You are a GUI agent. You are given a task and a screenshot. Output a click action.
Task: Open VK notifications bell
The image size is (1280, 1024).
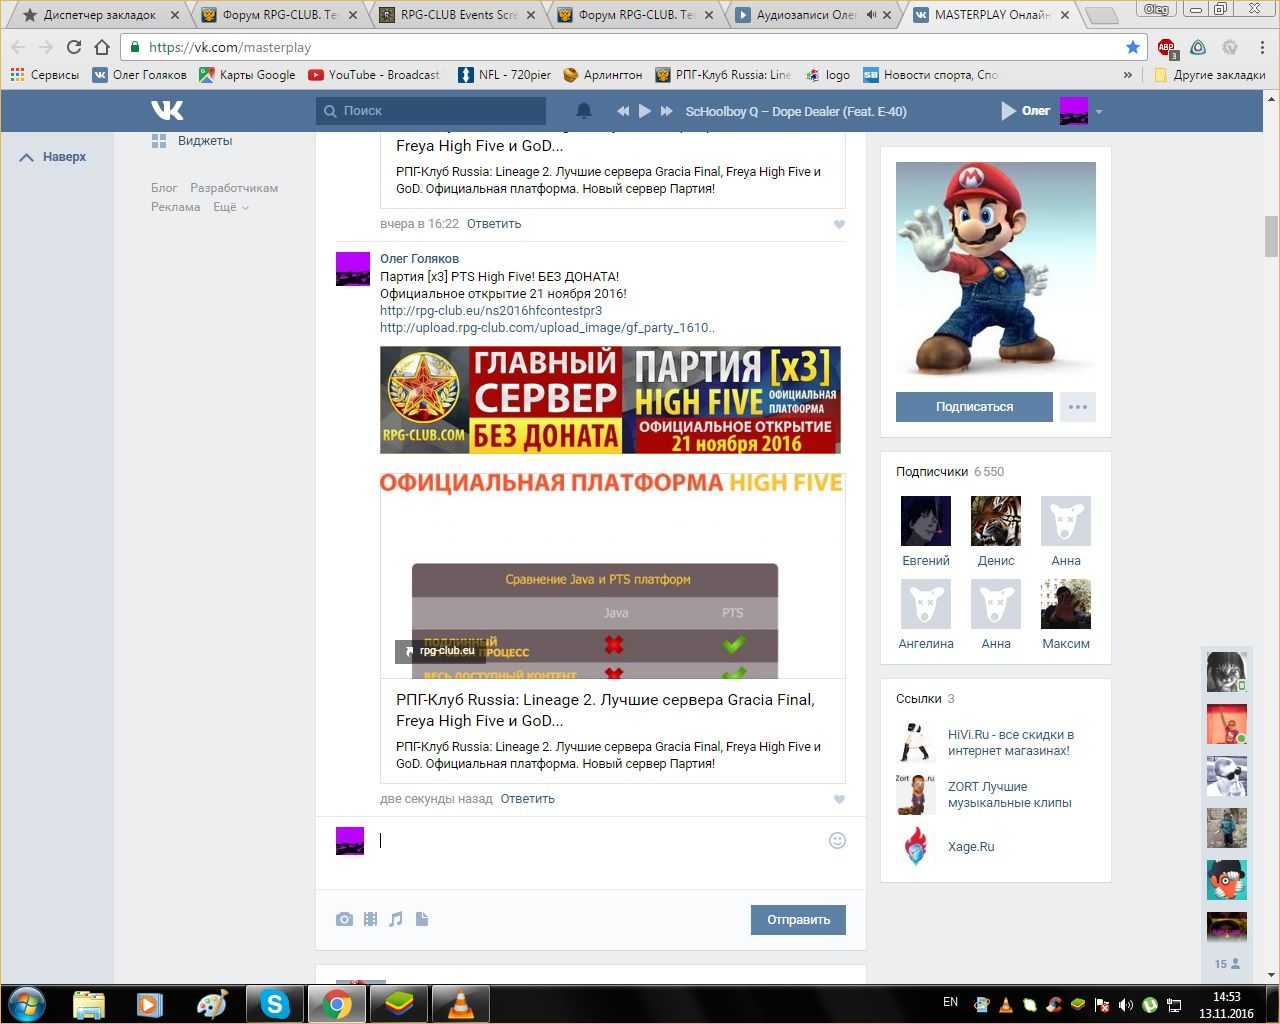584,111
